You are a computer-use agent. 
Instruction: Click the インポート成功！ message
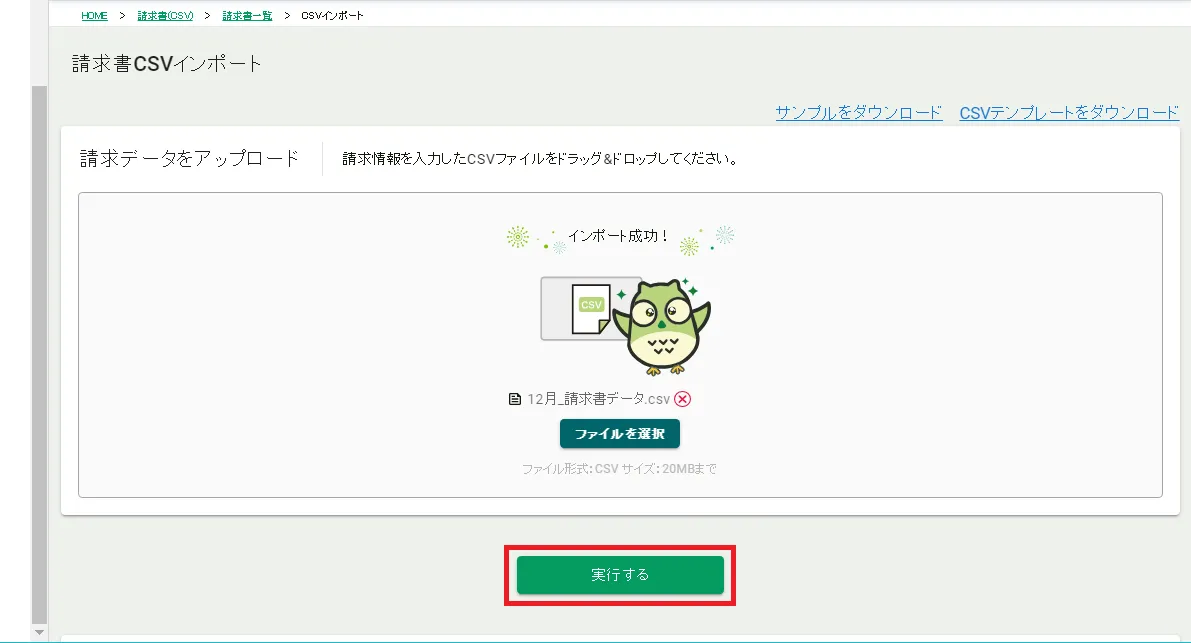tap(619, 236)
